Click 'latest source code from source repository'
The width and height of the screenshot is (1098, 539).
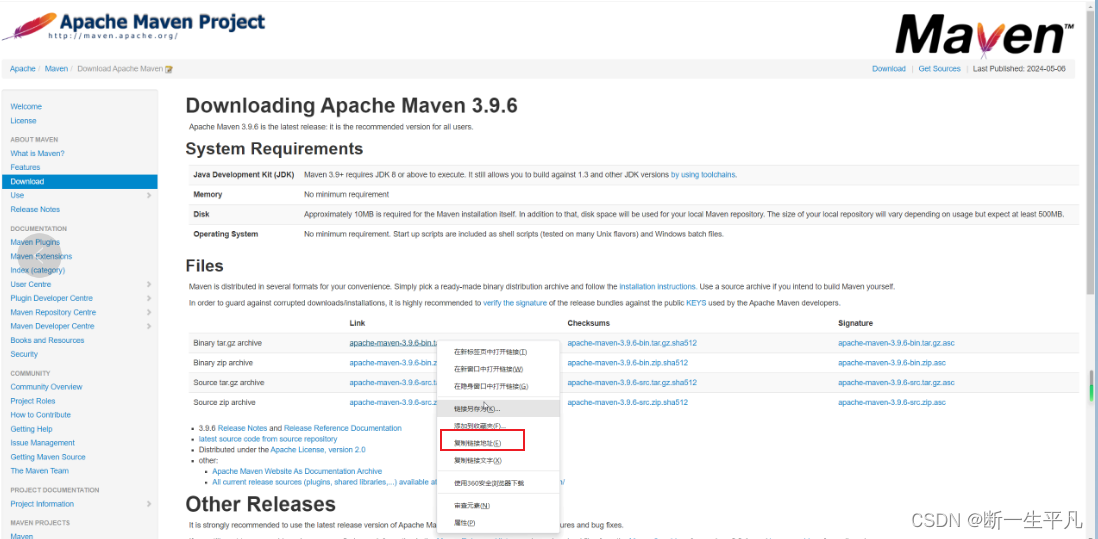pos(267,439)
